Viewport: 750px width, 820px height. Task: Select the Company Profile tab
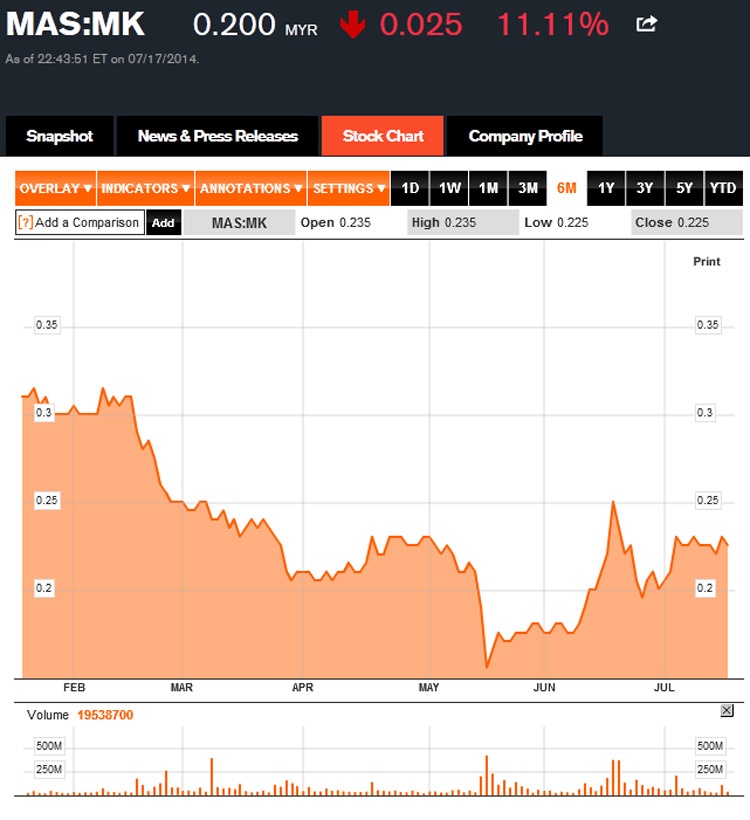pos(523,136)
